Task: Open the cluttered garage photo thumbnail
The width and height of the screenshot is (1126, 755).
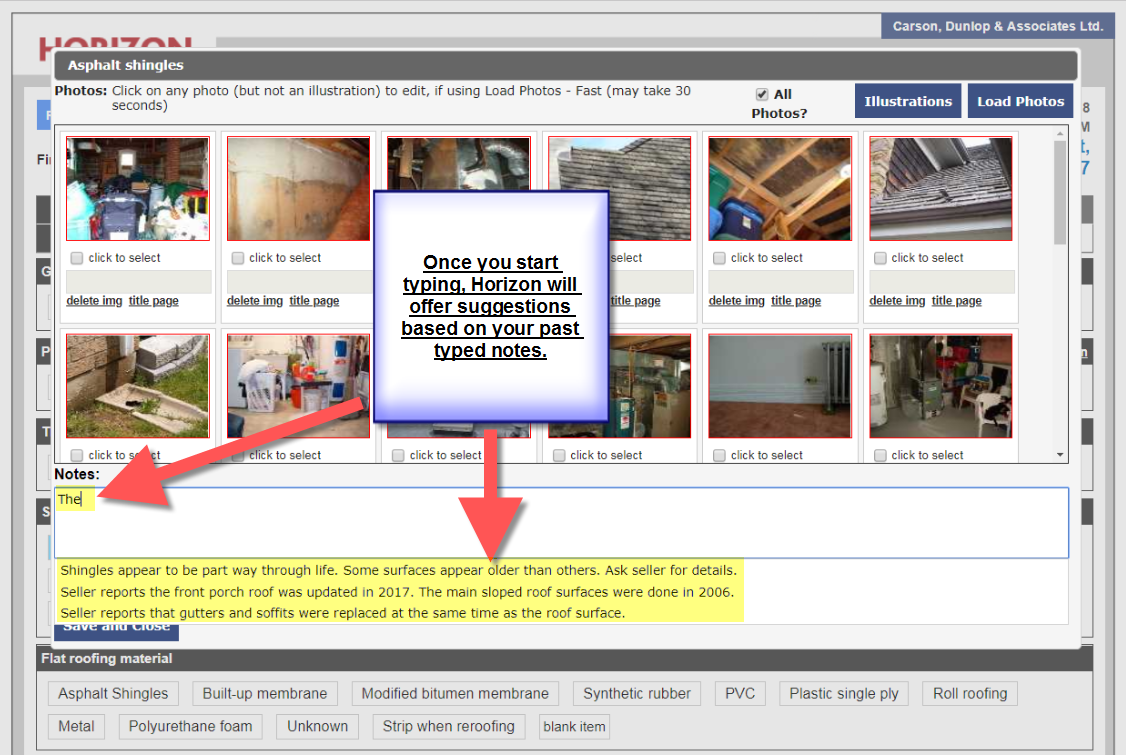Action: pos(138,189)
